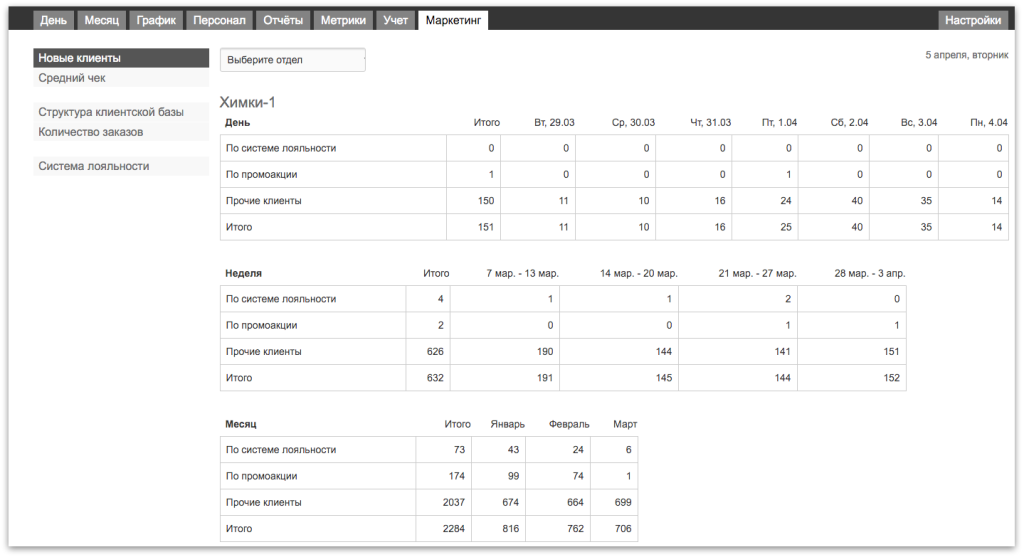Viewport: 1024px width, 557px height.
Task: Go to the Персонал tab
Action: [219, 20]
